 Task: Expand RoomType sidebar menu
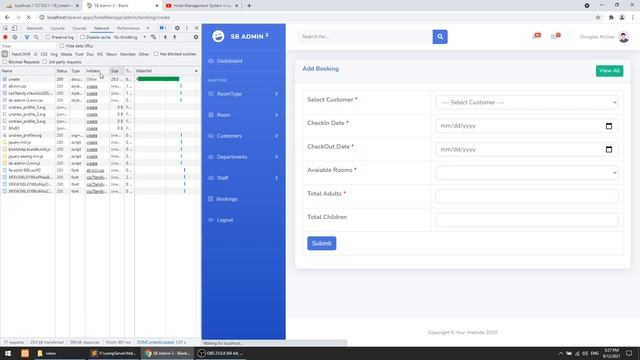[243, 94]
